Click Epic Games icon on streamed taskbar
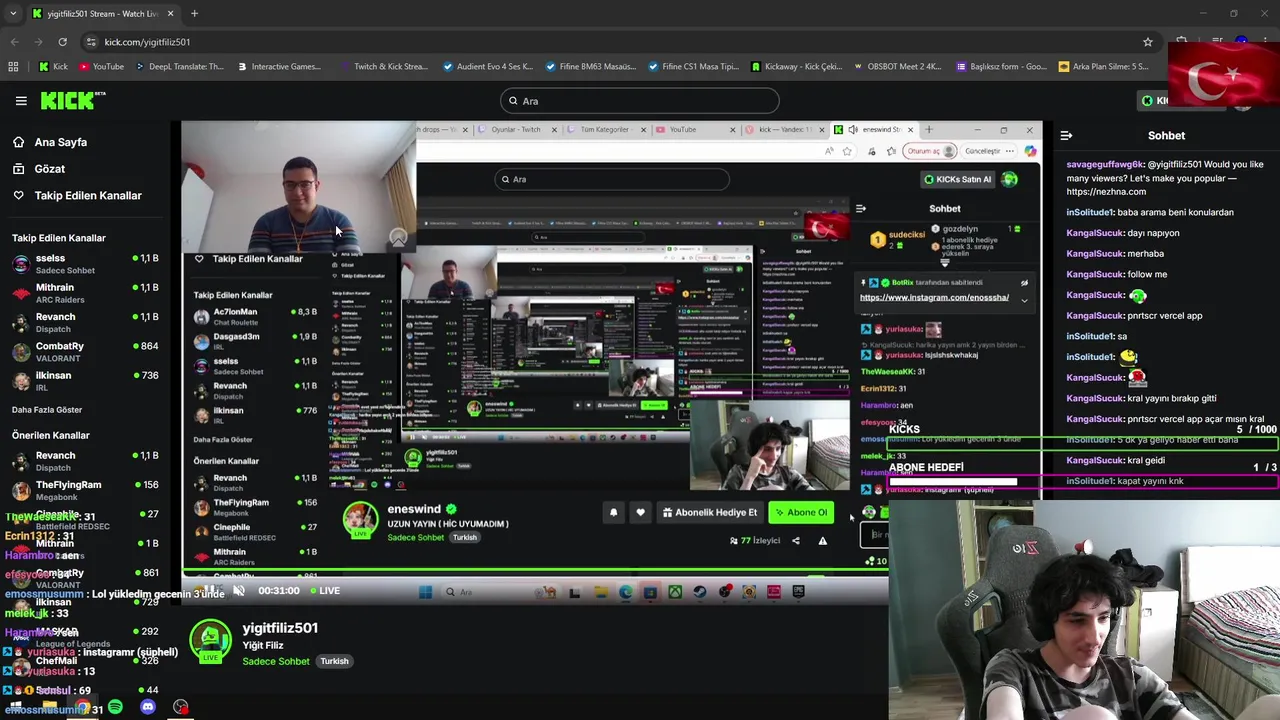Viewport: 1280px width, 720px height. click(798, 592)
